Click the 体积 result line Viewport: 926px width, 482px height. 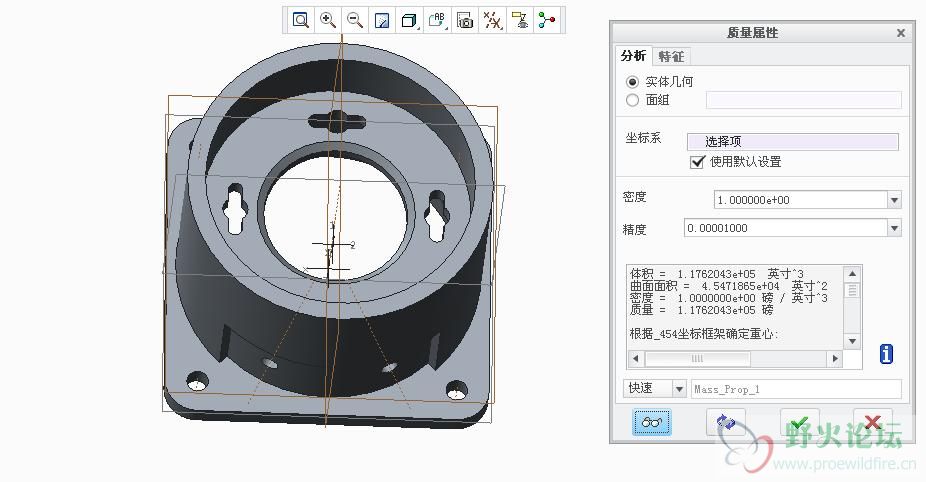point(716,274)
